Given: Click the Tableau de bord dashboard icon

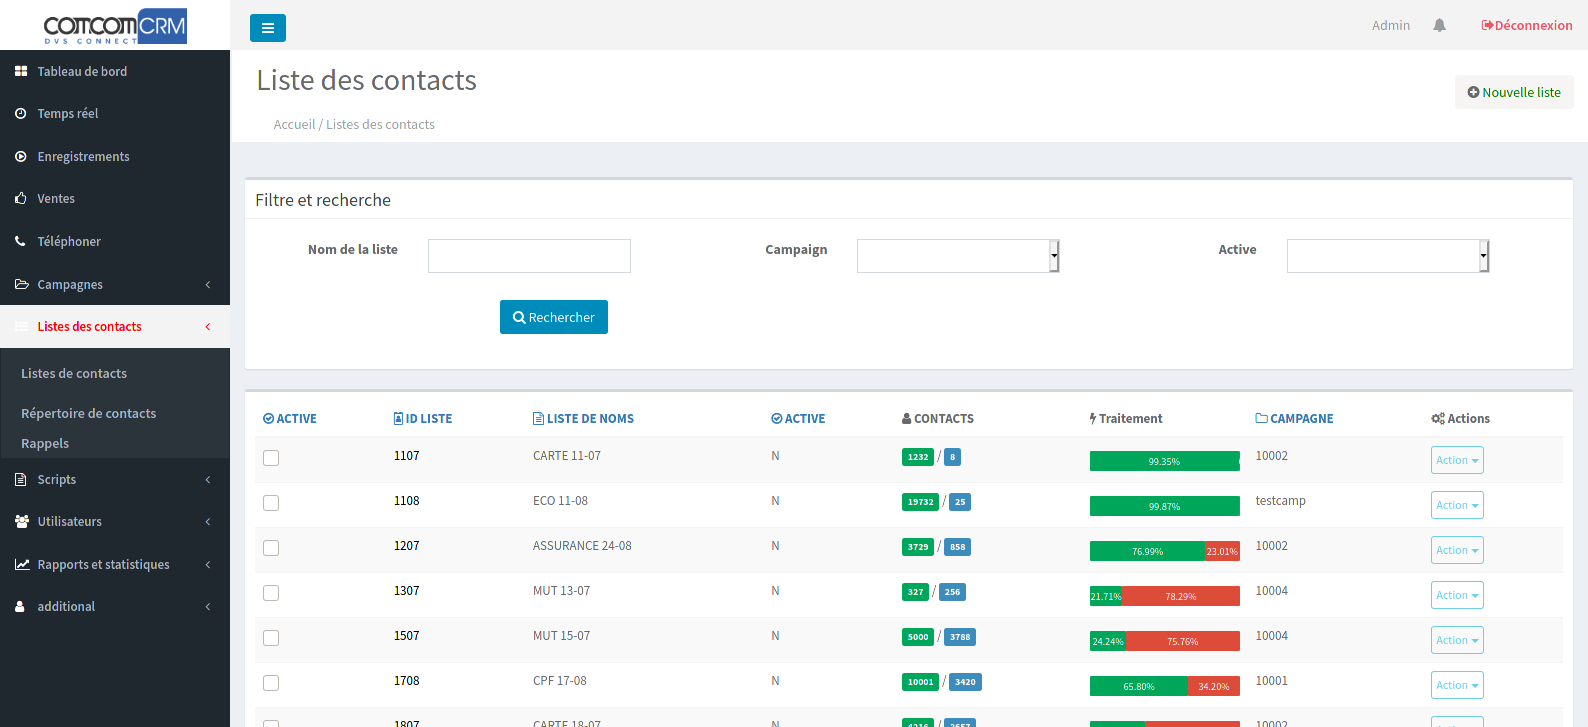Looking at the screenshot, I should coord(21,72).
